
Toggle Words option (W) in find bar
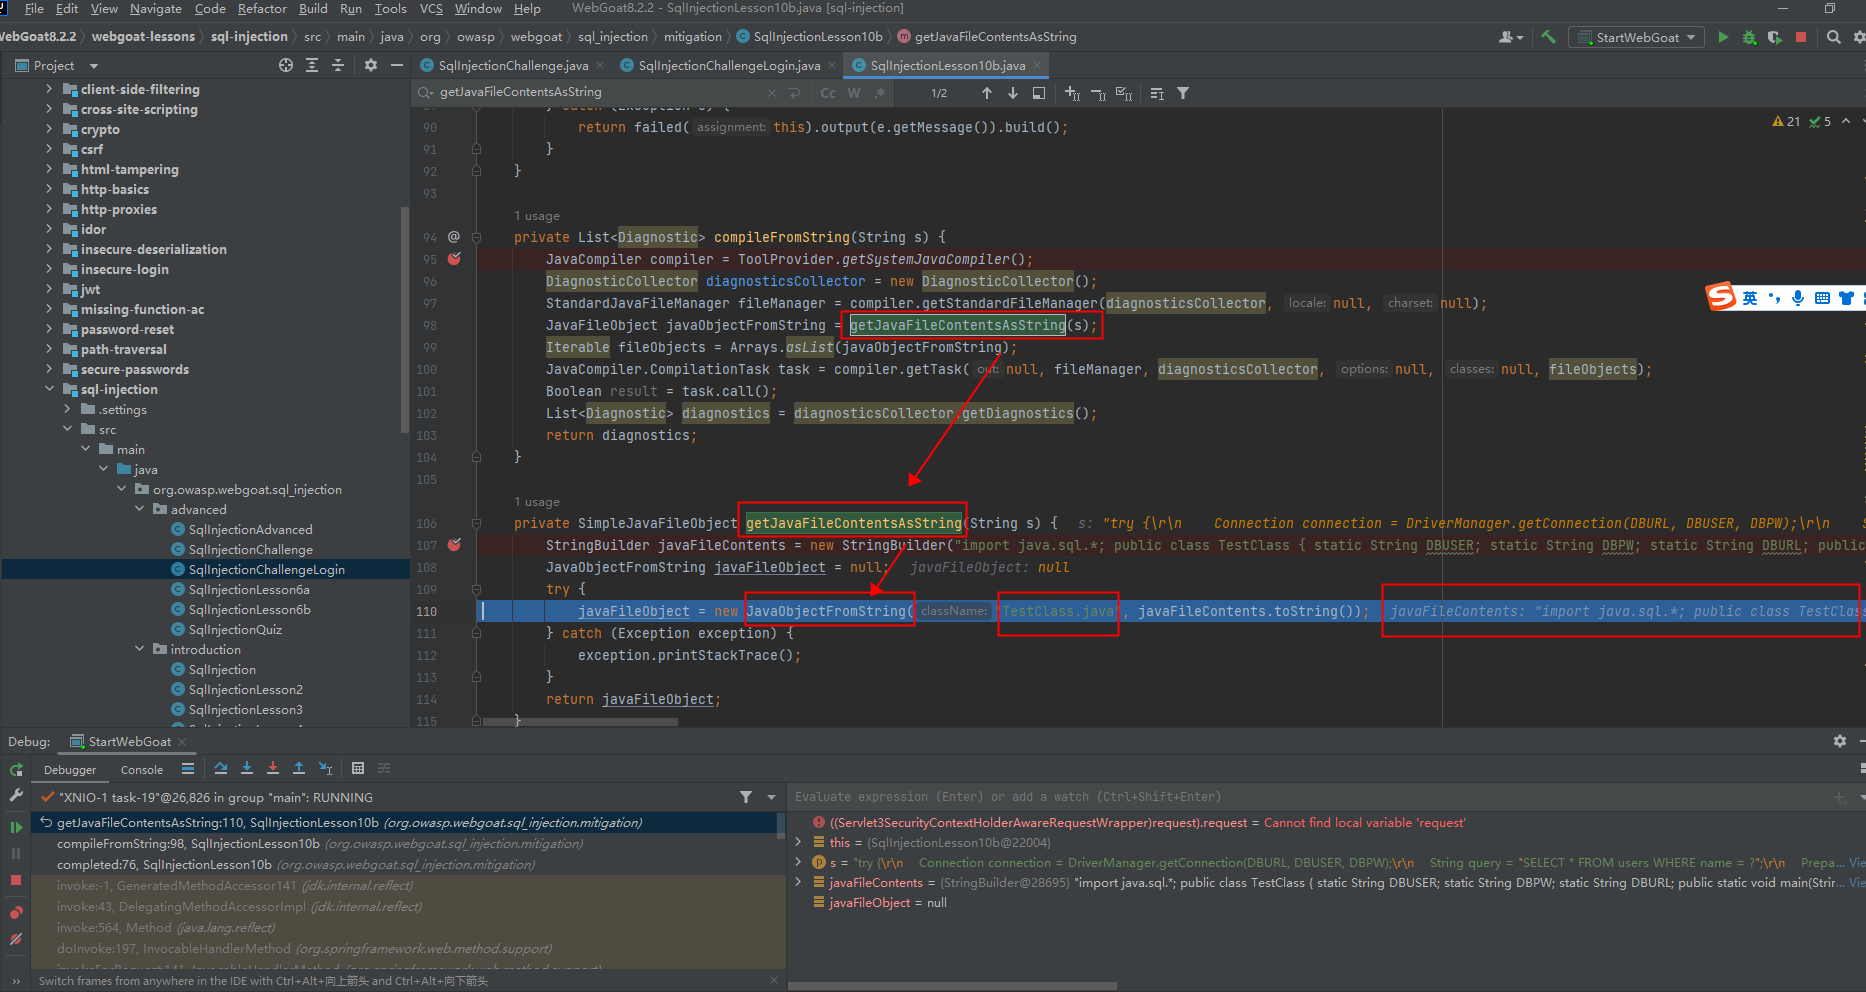click(854, 93)
